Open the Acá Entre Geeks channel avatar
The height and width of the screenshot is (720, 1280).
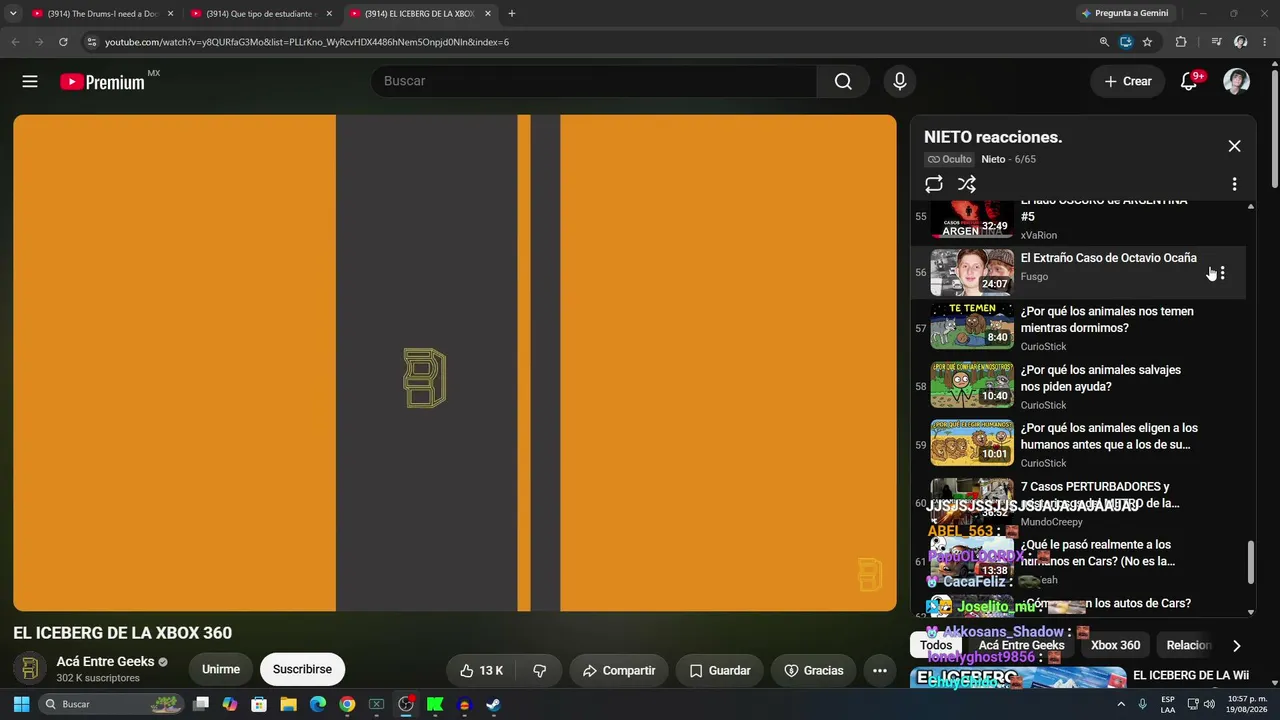click(30, 669)
